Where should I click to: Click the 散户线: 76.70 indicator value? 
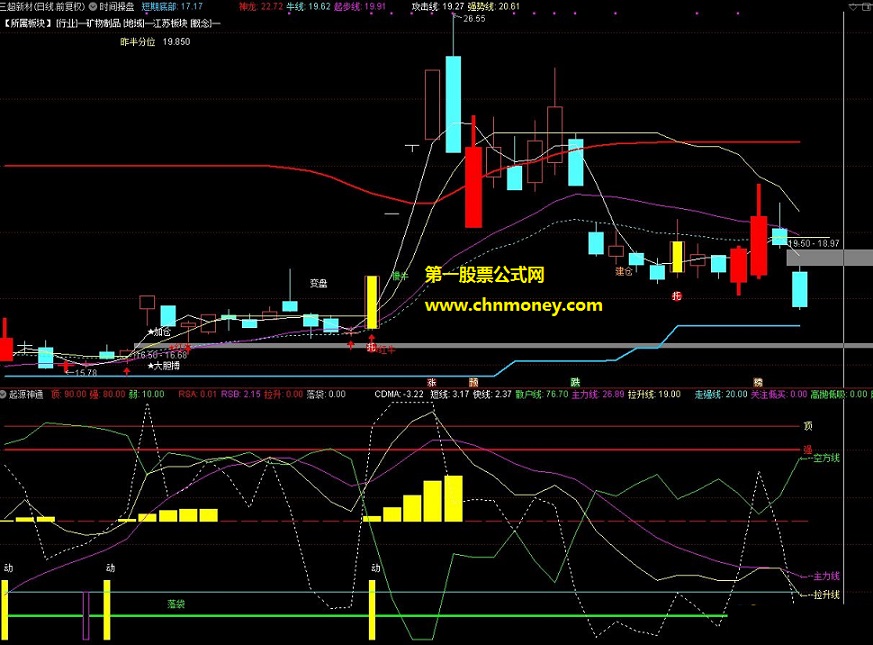click(x=542, y=394)
